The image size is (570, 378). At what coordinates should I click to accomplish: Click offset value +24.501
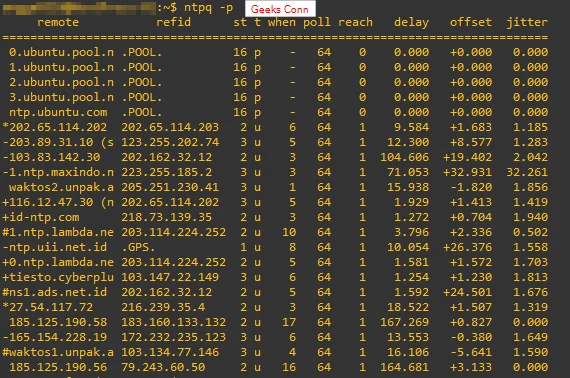tap(467, 292)
